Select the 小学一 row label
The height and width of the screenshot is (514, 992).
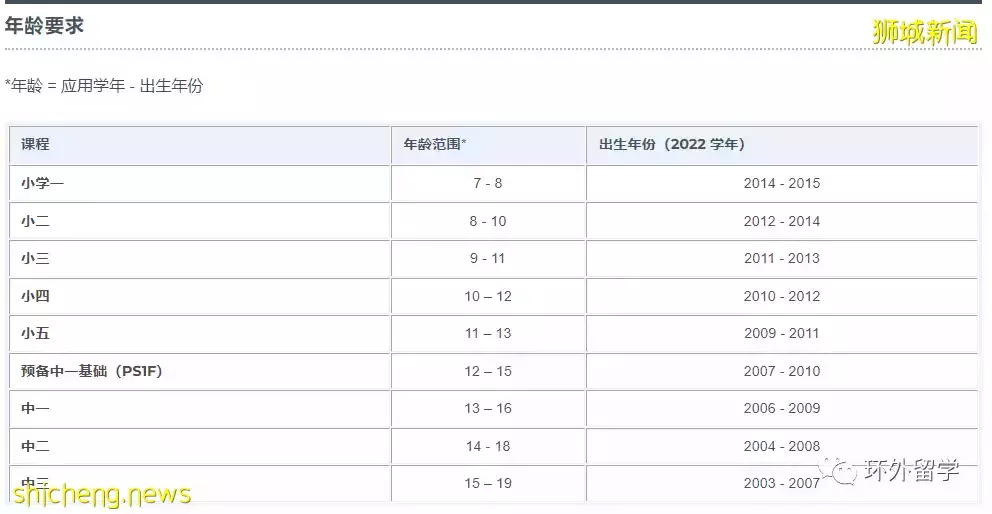point(42,183)
